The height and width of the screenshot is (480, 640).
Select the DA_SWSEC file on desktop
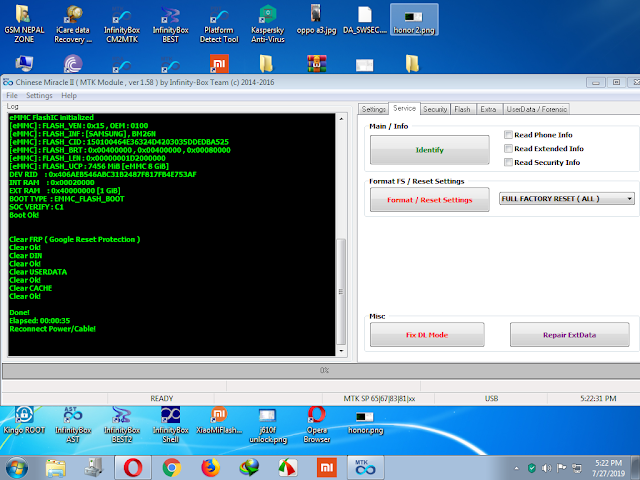click(x=365, y=20)
